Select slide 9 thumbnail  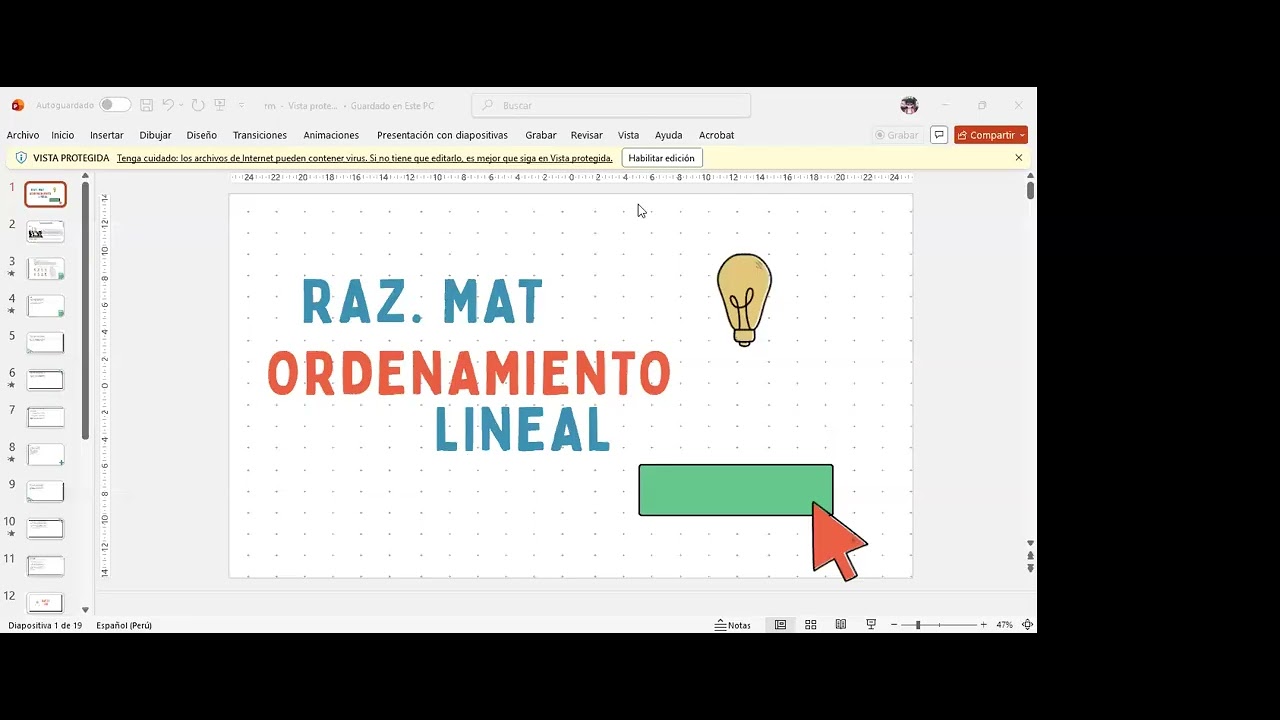tap(45, 491)
